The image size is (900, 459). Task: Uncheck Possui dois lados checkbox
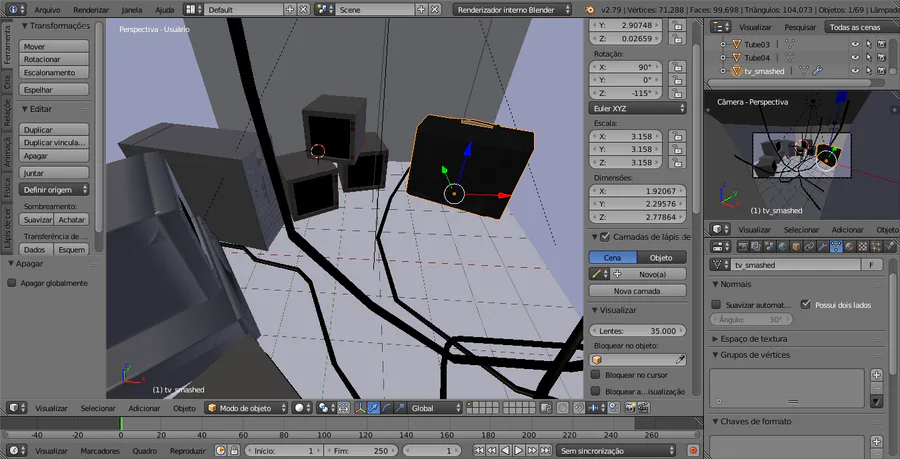point(806,305)
